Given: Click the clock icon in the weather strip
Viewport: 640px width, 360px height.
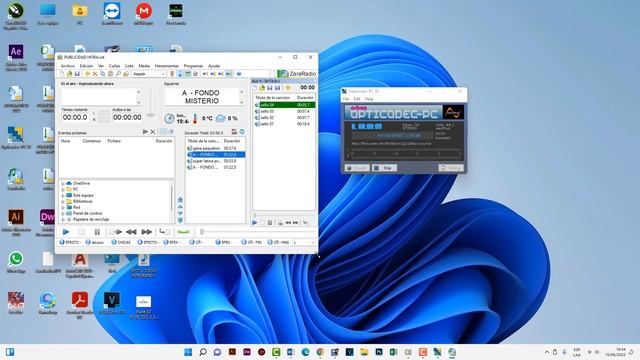Looking at the screenshot, I should click(x=169, y=118).
